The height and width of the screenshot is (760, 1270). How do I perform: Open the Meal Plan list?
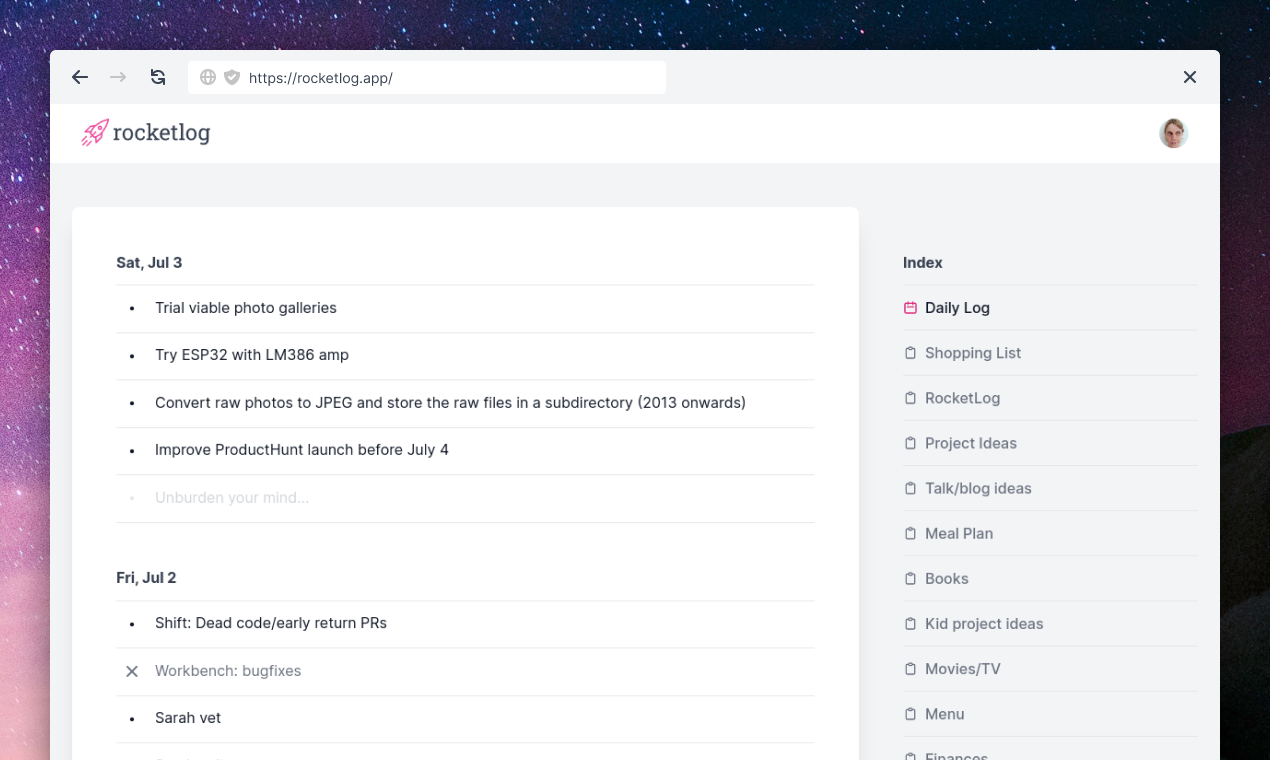(959, 533)
